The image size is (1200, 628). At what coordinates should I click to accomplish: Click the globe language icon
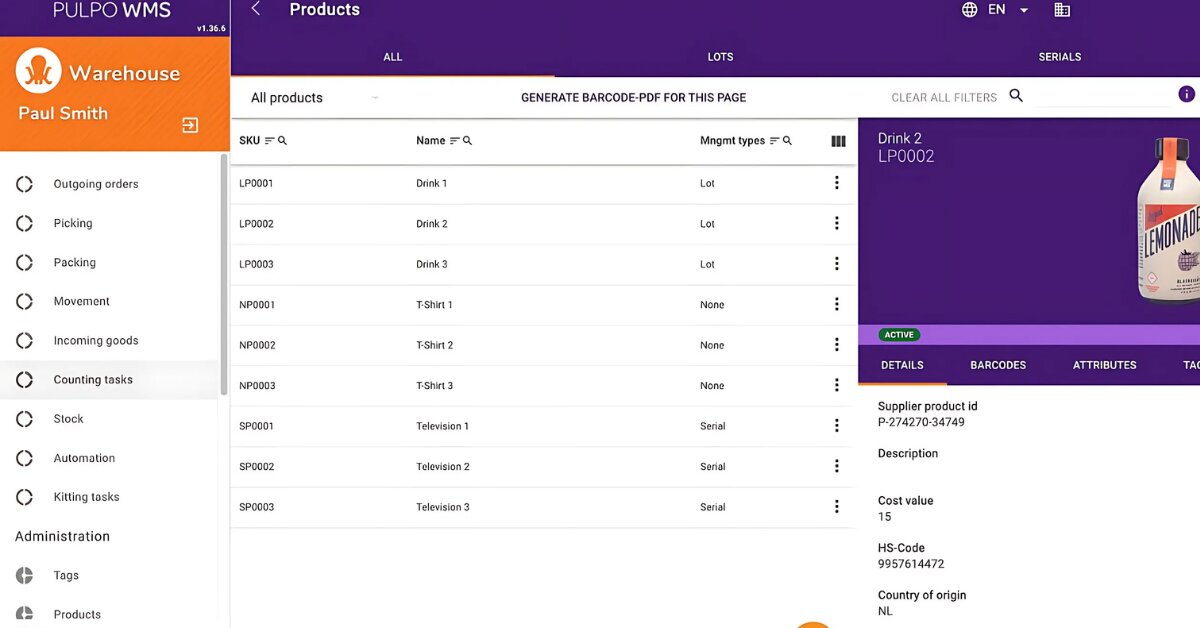(969, 10)
